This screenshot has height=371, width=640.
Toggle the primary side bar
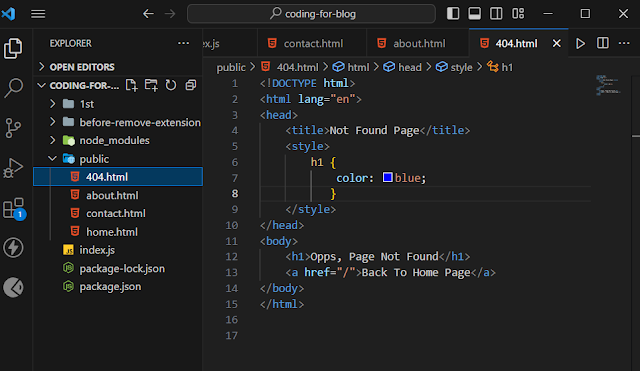click(x=453, y=14)
